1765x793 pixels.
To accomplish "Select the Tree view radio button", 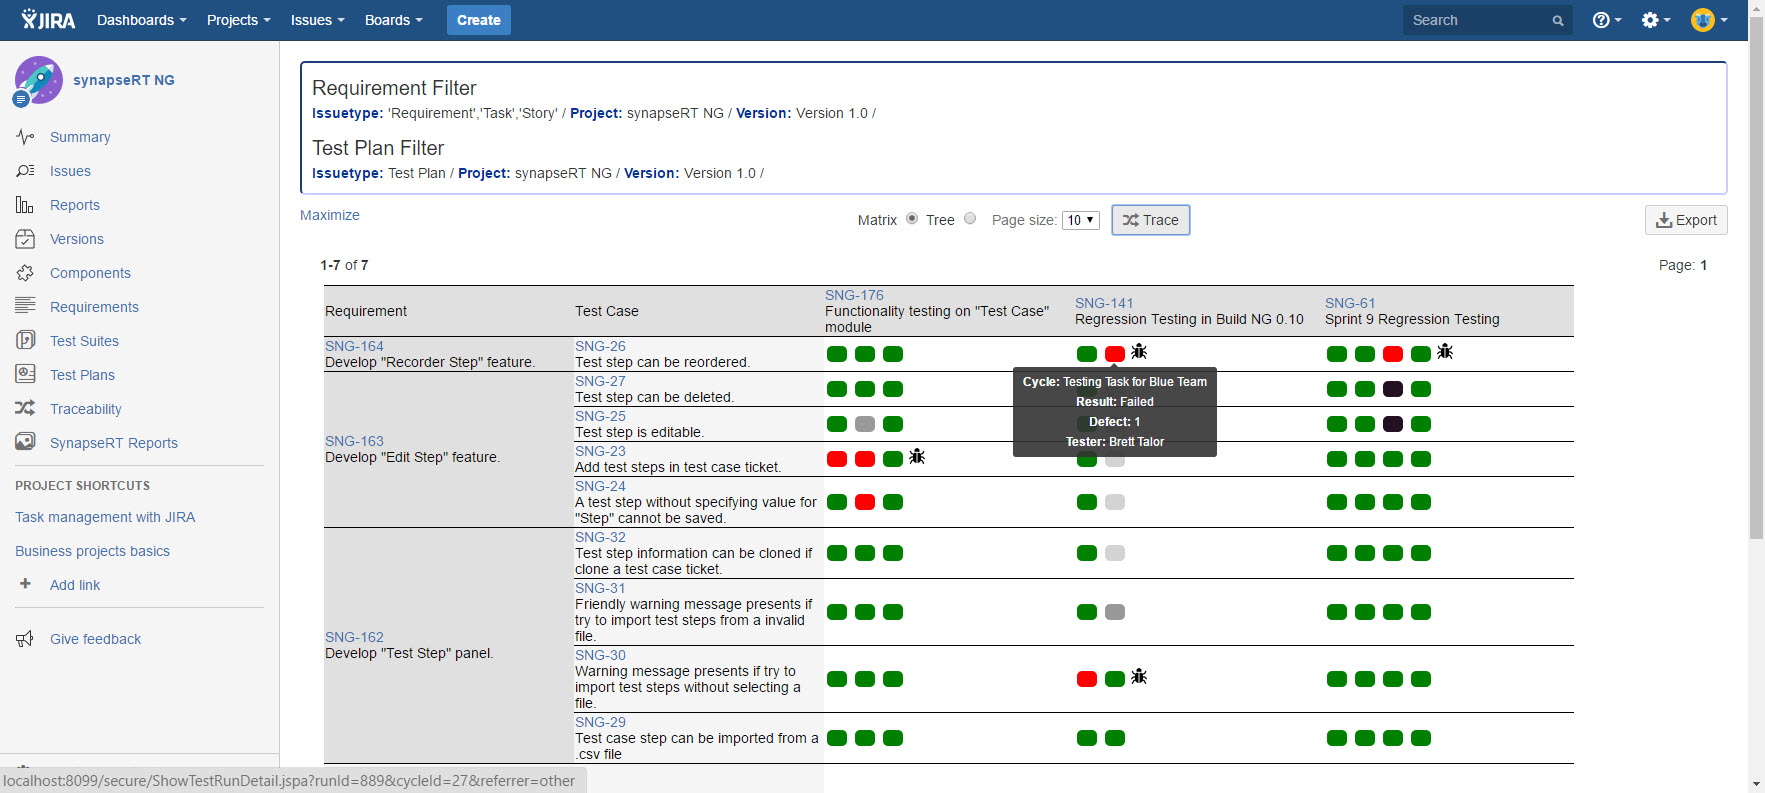I will tap(970, 219).
